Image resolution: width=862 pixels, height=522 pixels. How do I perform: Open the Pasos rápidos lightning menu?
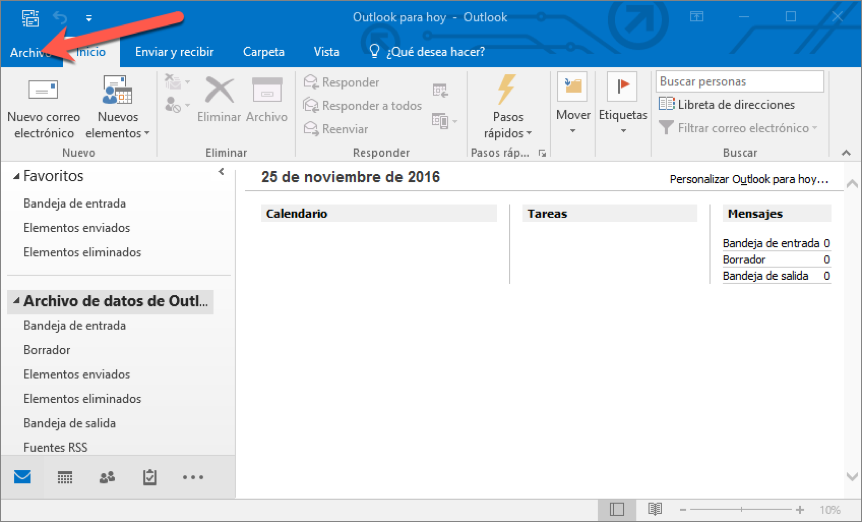click(507, 107)
